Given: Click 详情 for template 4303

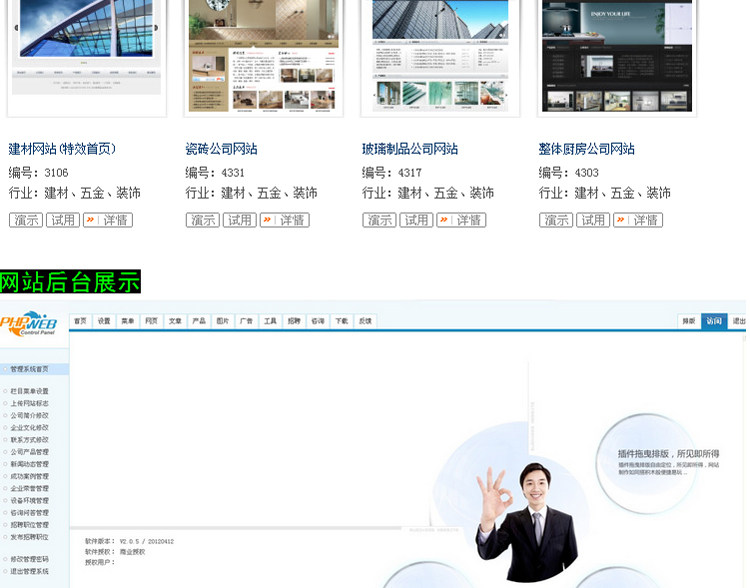Looking at the screenshot, I should pos(638,220).
